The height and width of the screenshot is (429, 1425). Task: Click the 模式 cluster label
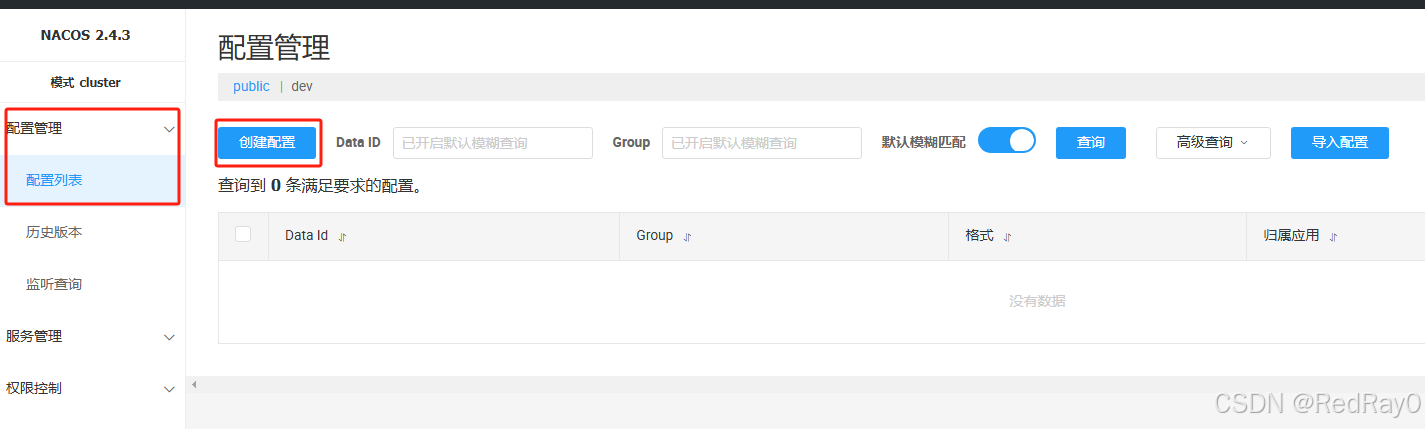coord(86,83)
